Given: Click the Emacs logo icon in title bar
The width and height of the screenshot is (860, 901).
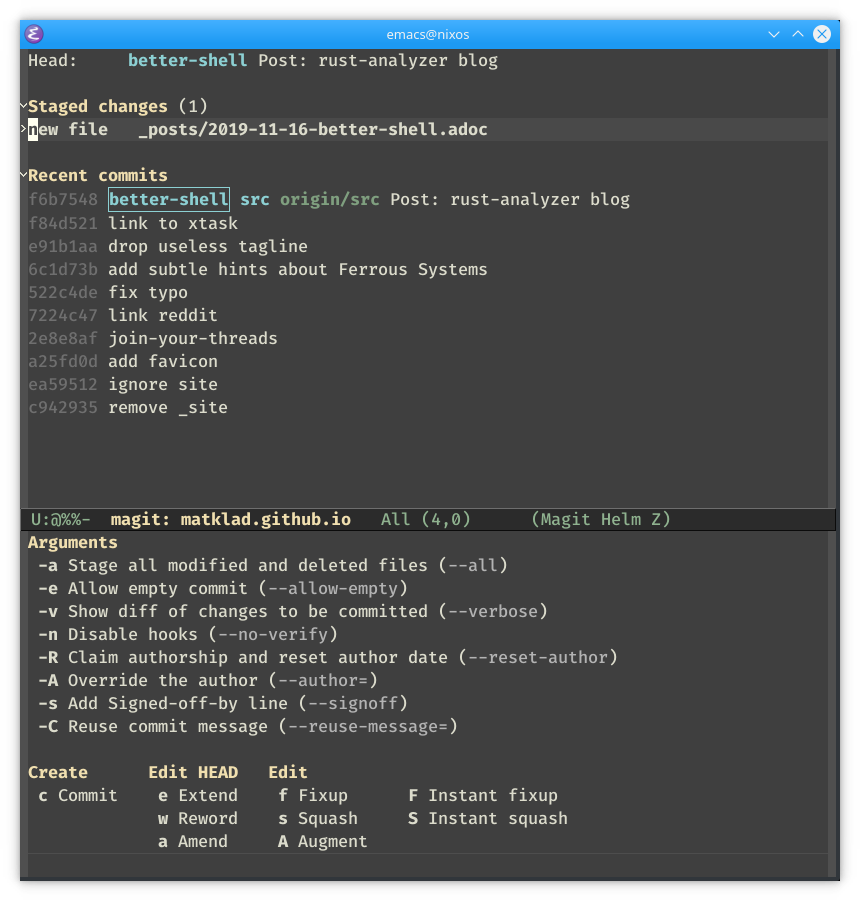Looking at the screenshot, I should 34,34.
